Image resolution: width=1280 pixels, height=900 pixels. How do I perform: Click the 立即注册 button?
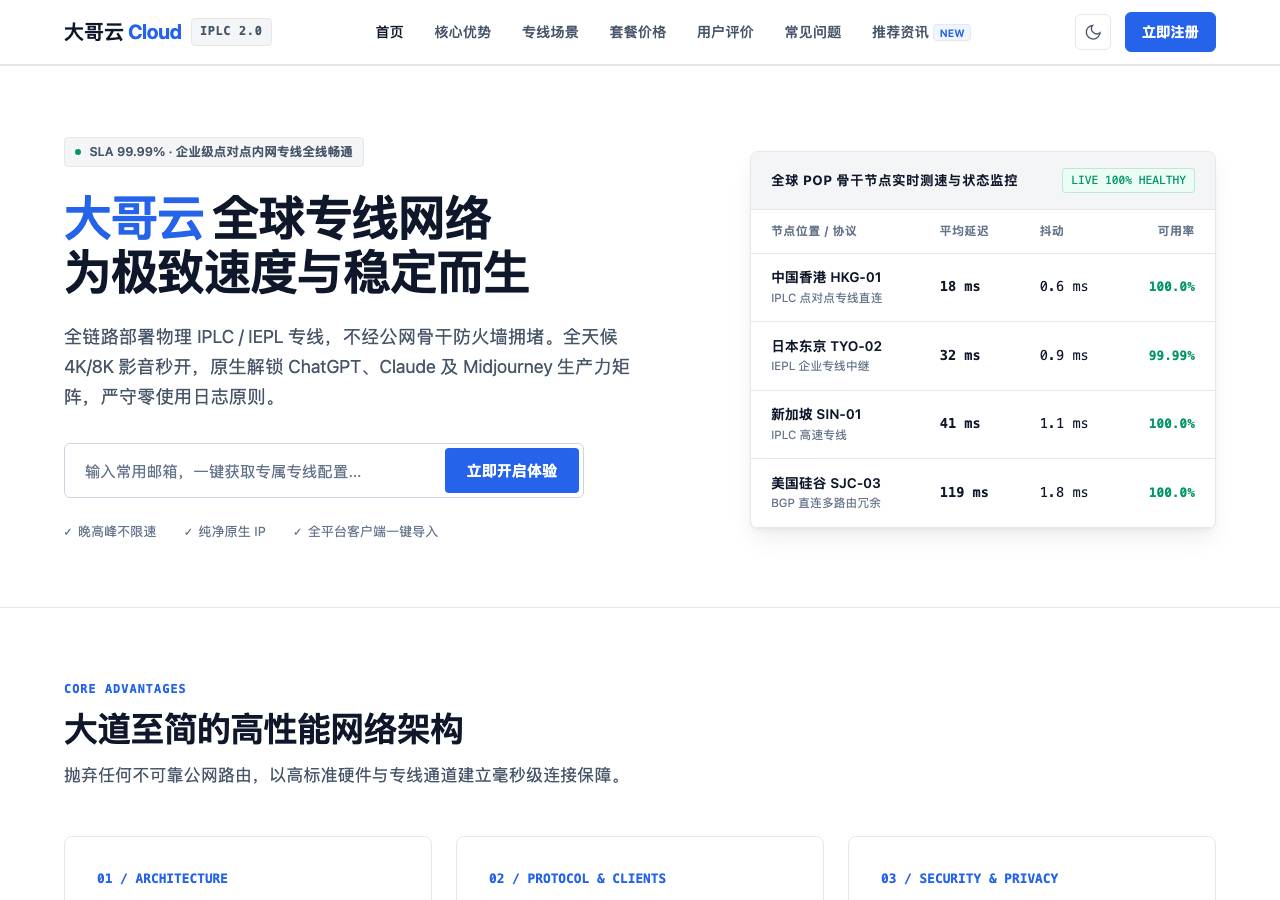point(1170,32)
